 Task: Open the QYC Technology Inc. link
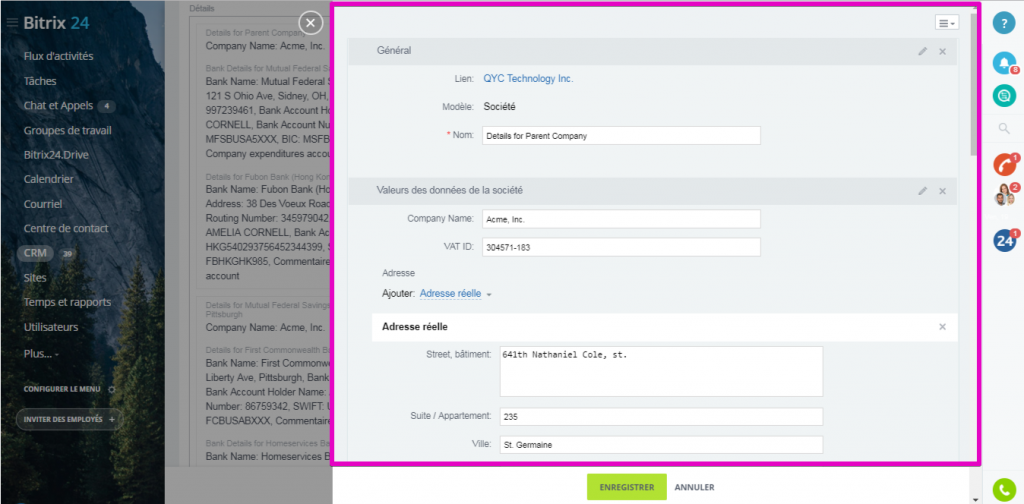pos(528,78)
